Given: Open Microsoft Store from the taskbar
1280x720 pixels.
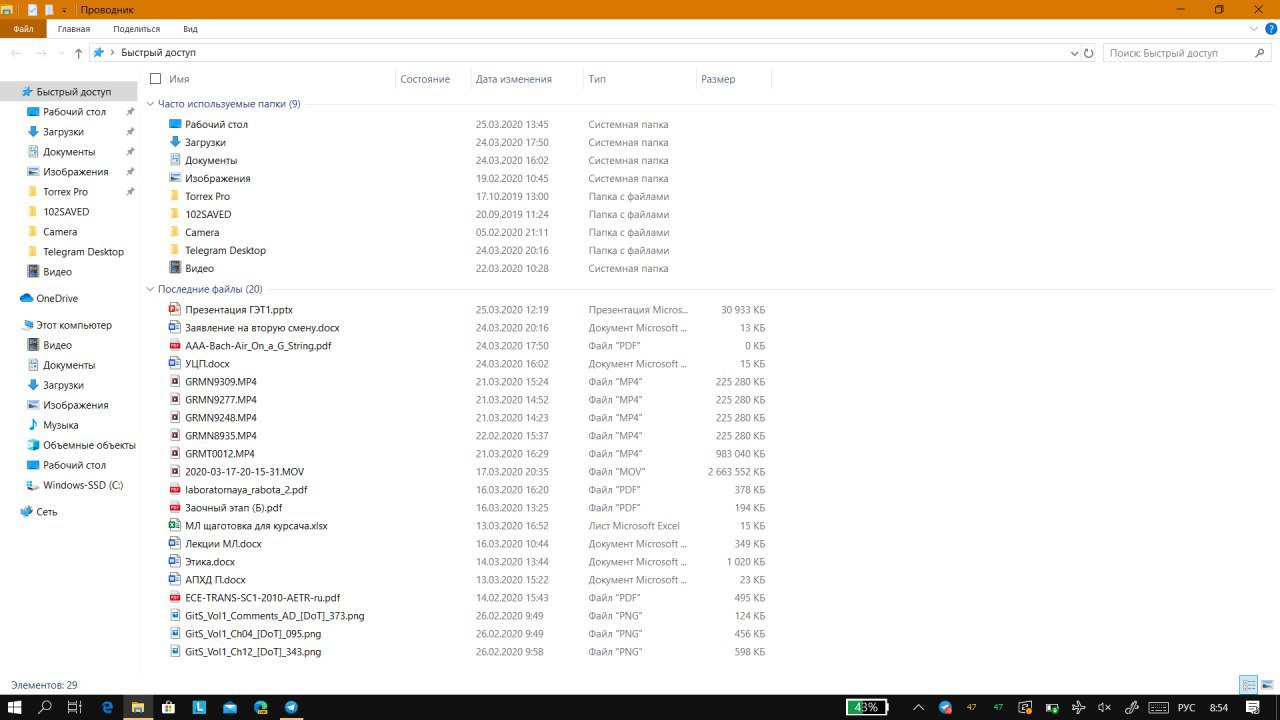Looking at the screenshot, I should click(x=169, y=707).
